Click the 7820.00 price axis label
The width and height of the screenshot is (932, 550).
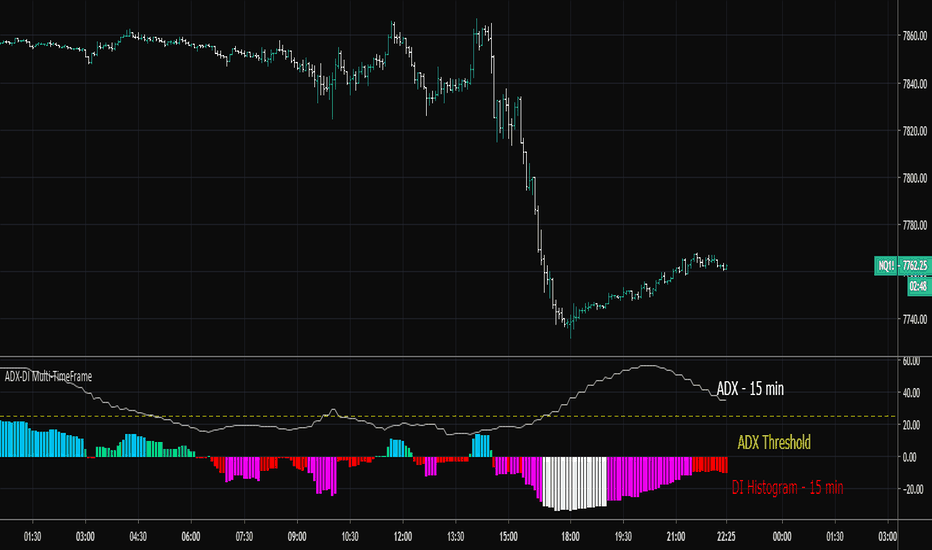click(x=915, y=131)
